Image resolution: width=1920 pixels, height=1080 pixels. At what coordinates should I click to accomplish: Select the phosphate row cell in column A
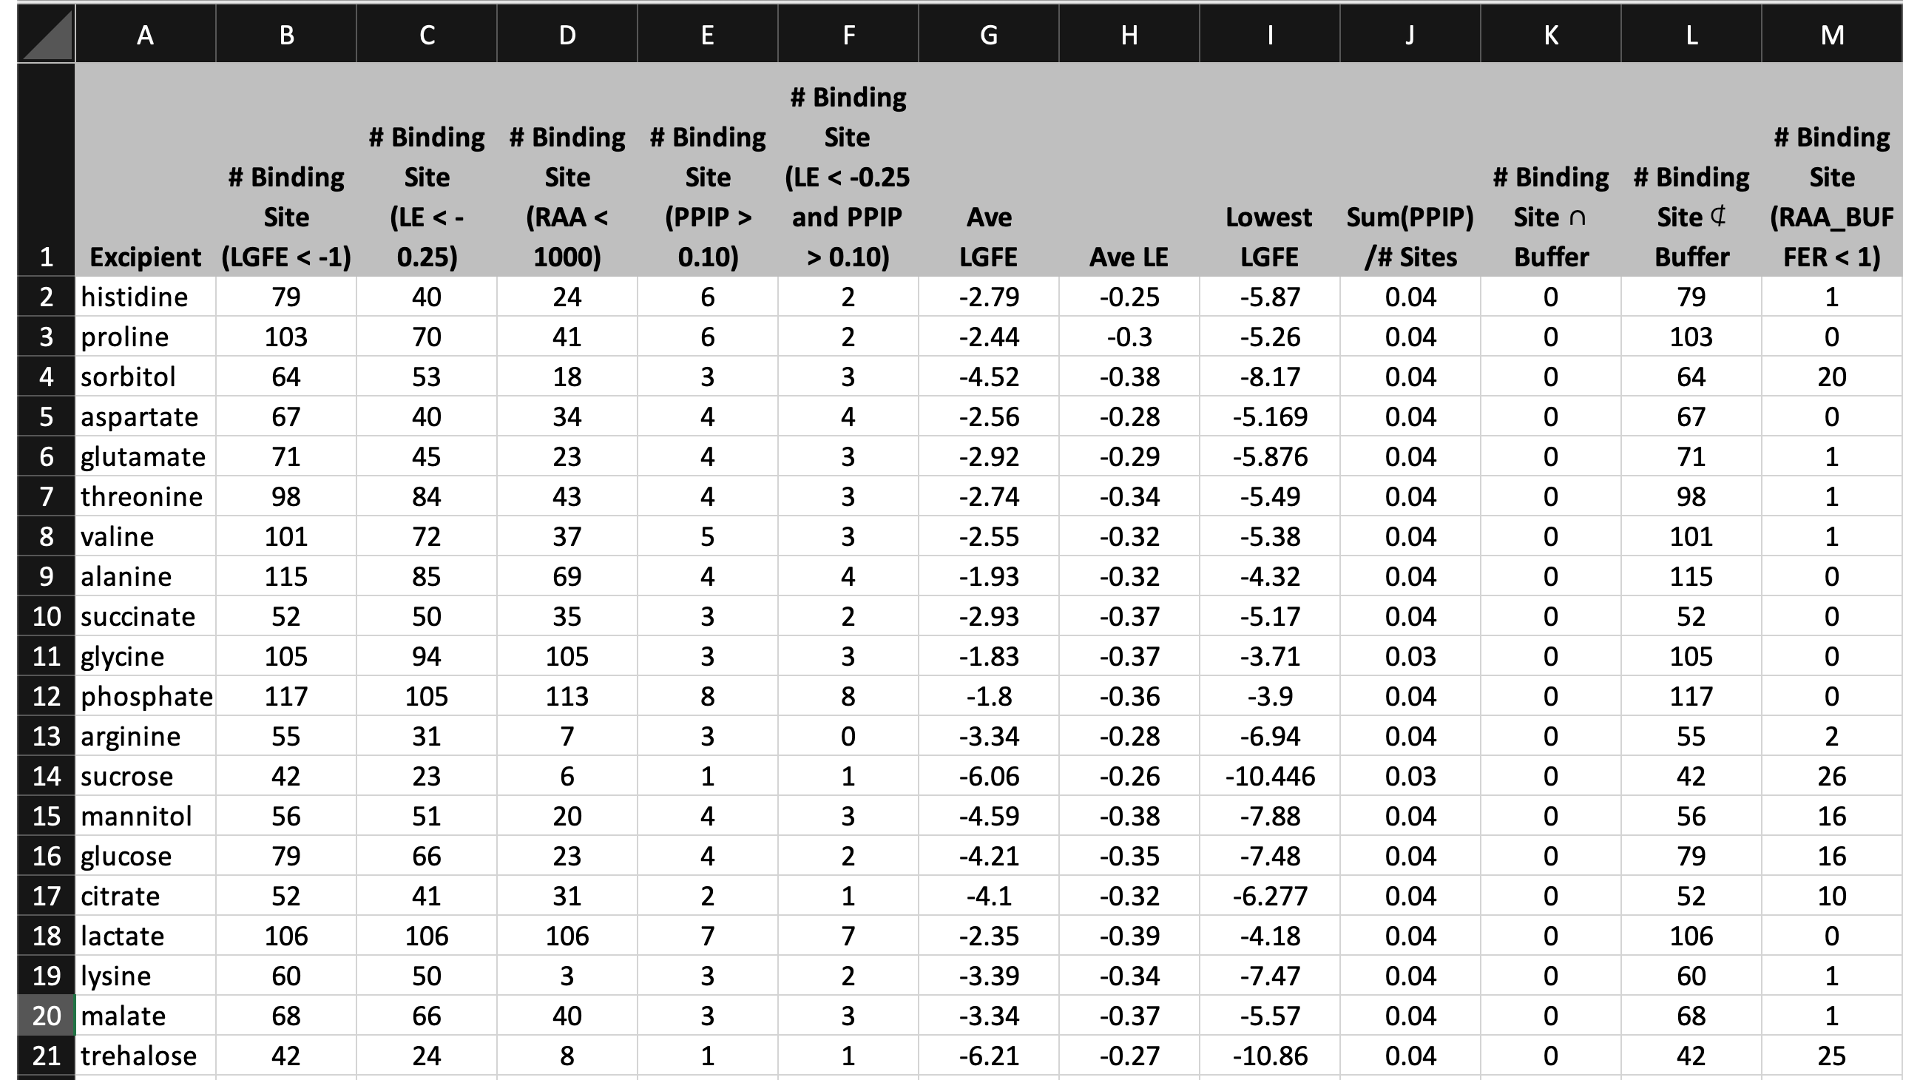click(145, 696)
